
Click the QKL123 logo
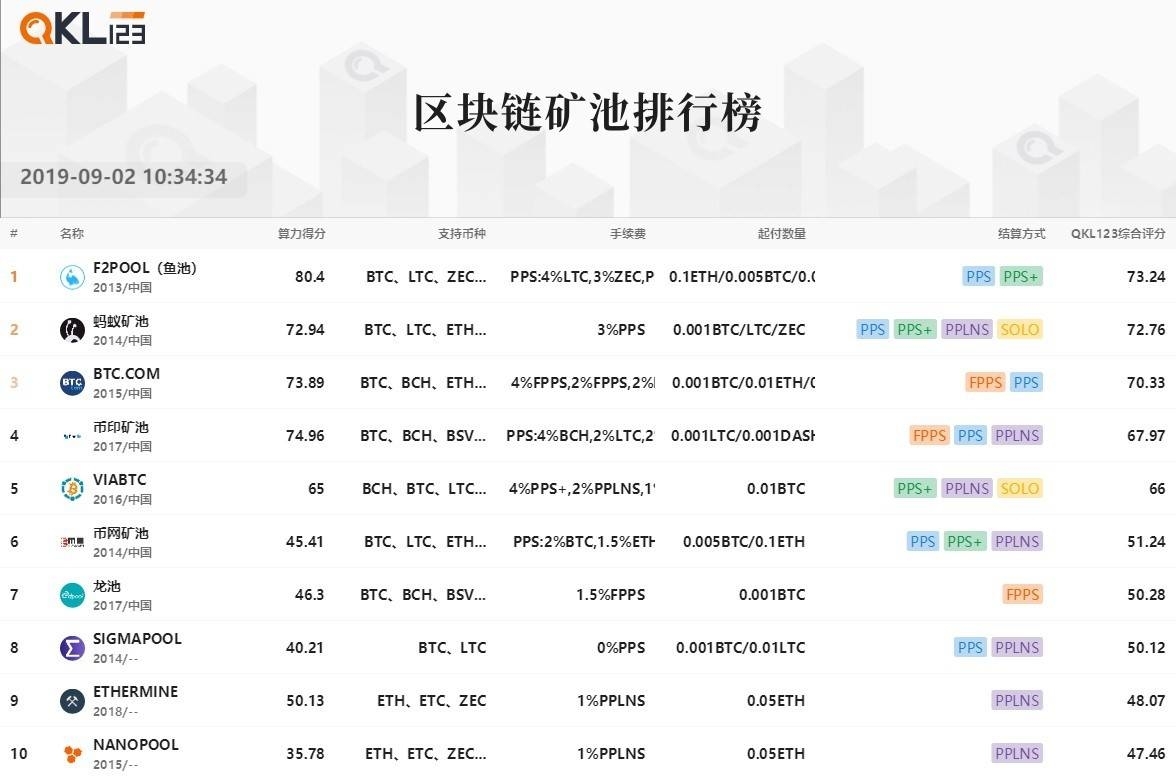pos(82,28)
